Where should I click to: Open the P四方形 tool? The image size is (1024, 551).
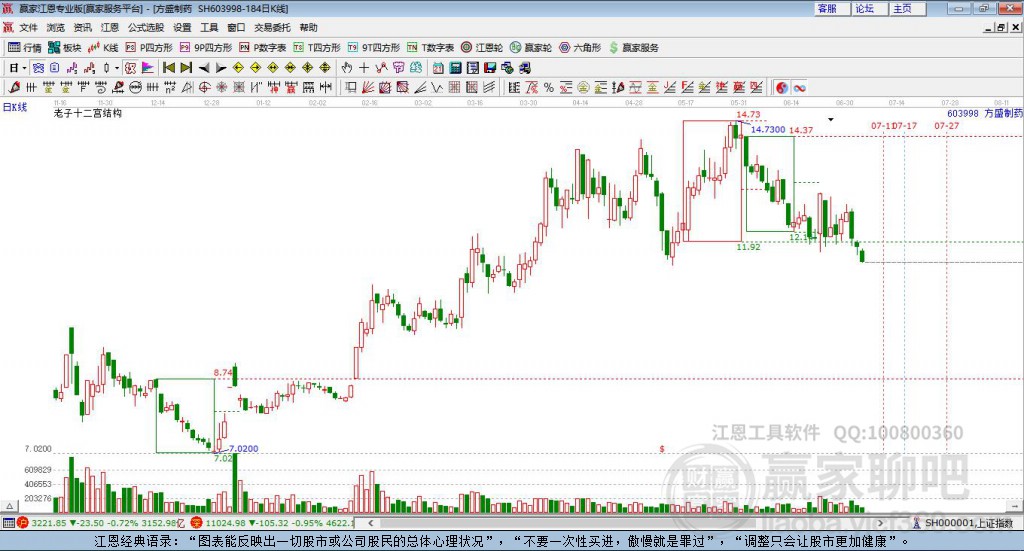point(148,48)
